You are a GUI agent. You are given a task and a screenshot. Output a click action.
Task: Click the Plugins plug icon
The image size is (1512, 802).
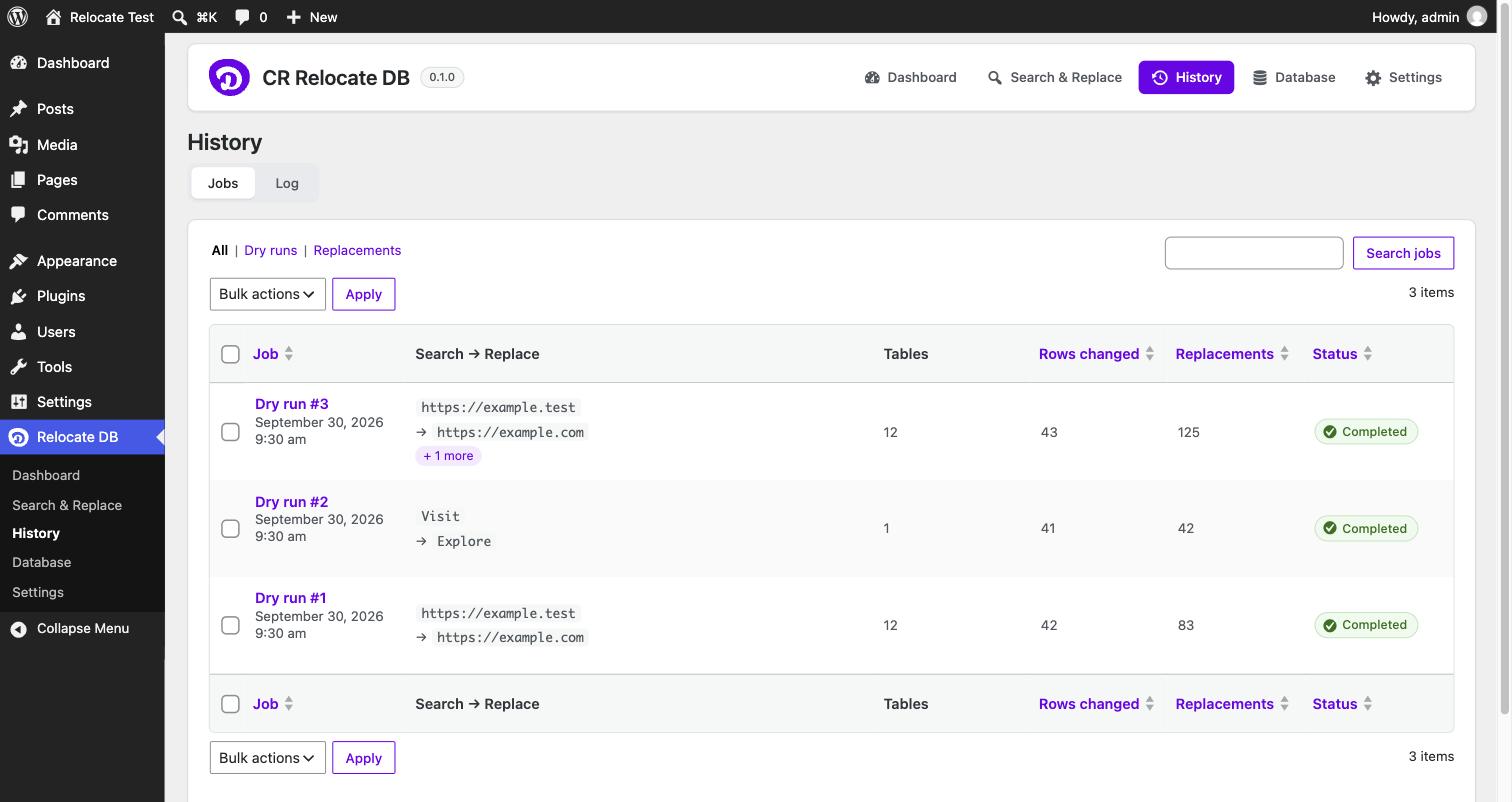[19, 296]
